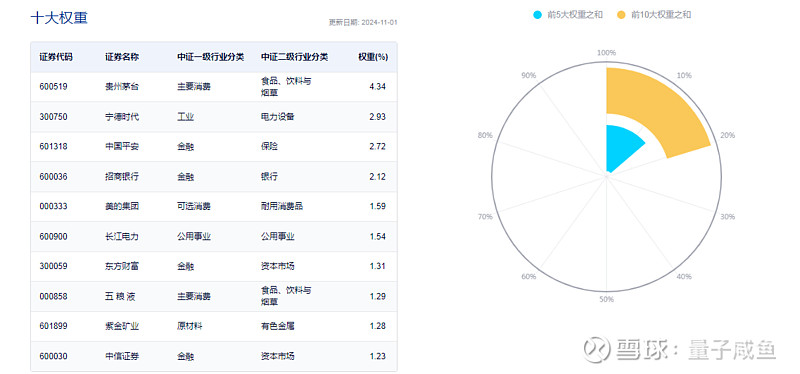Select the 中国平安 row name

122,147
